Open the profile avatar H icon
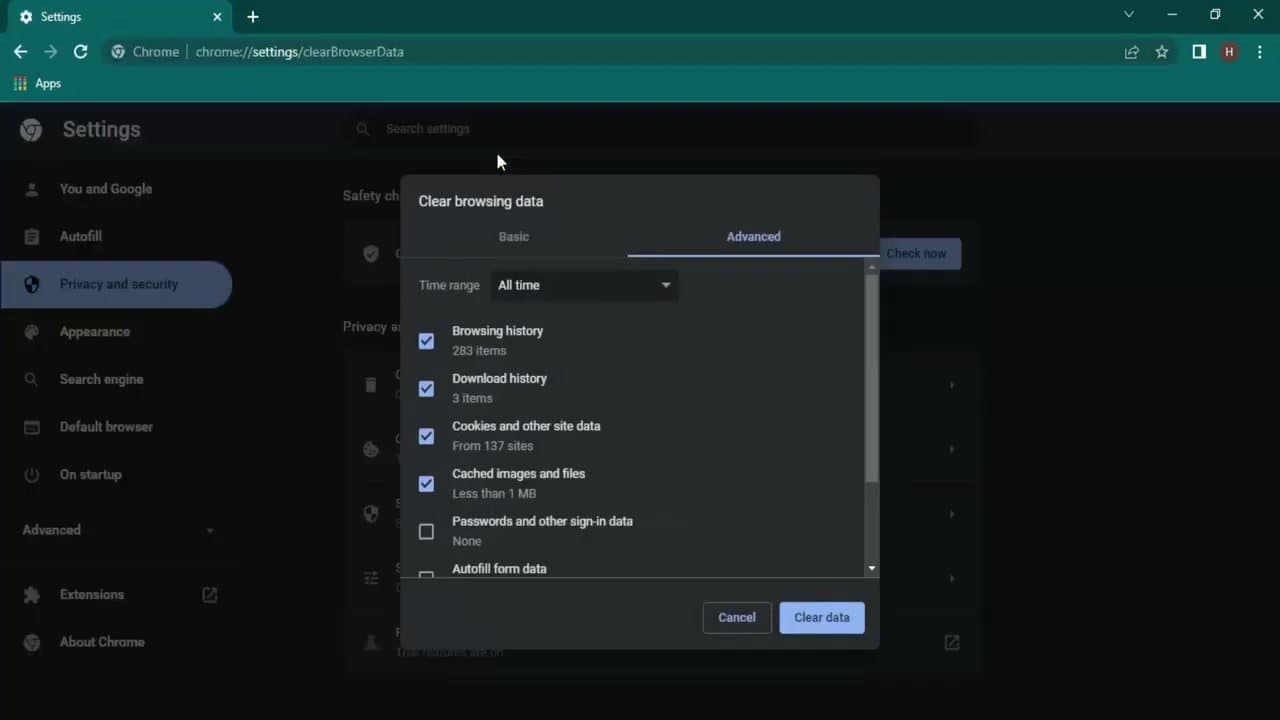1280x720 pixels. [1229, 52]
